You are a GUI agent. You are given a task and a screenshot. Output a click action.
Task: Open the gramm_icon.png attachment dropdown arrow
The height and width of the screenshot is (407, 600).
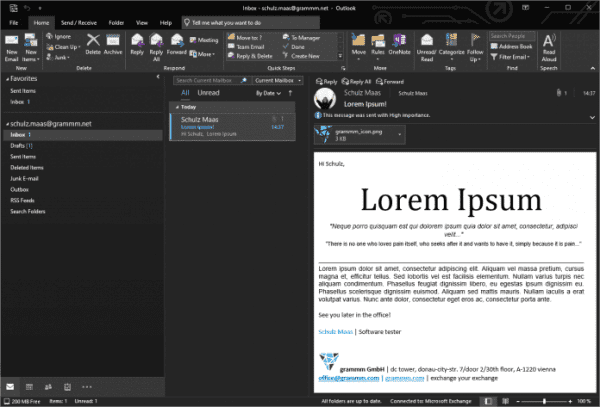pos(400,135)
